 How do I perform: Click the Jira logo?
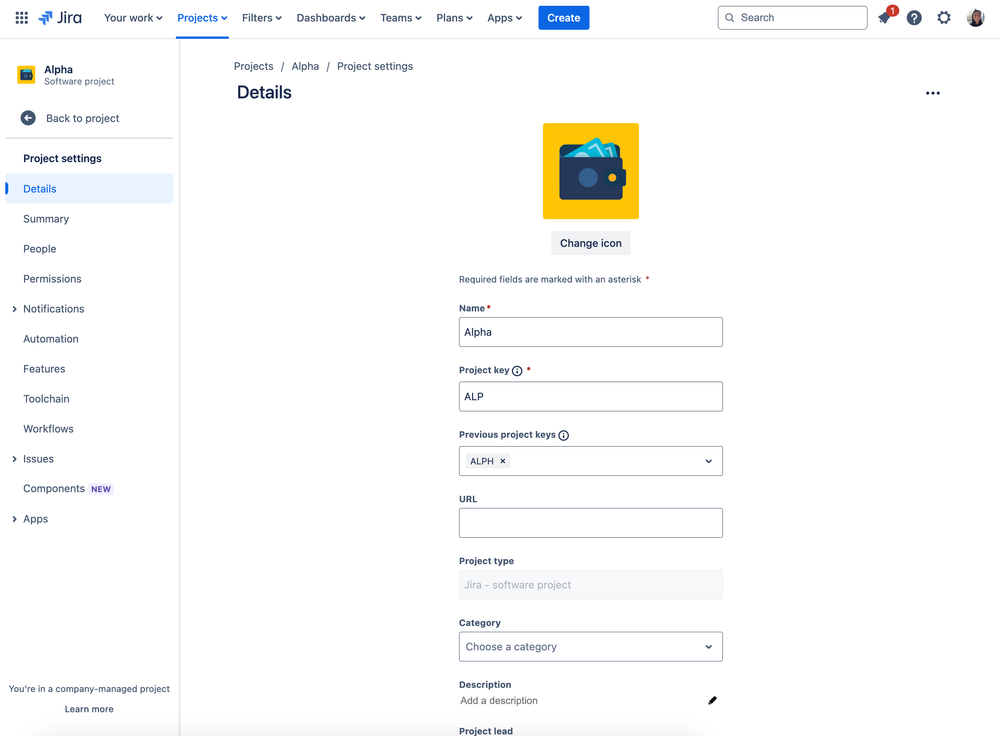click(x=61, y=18)
